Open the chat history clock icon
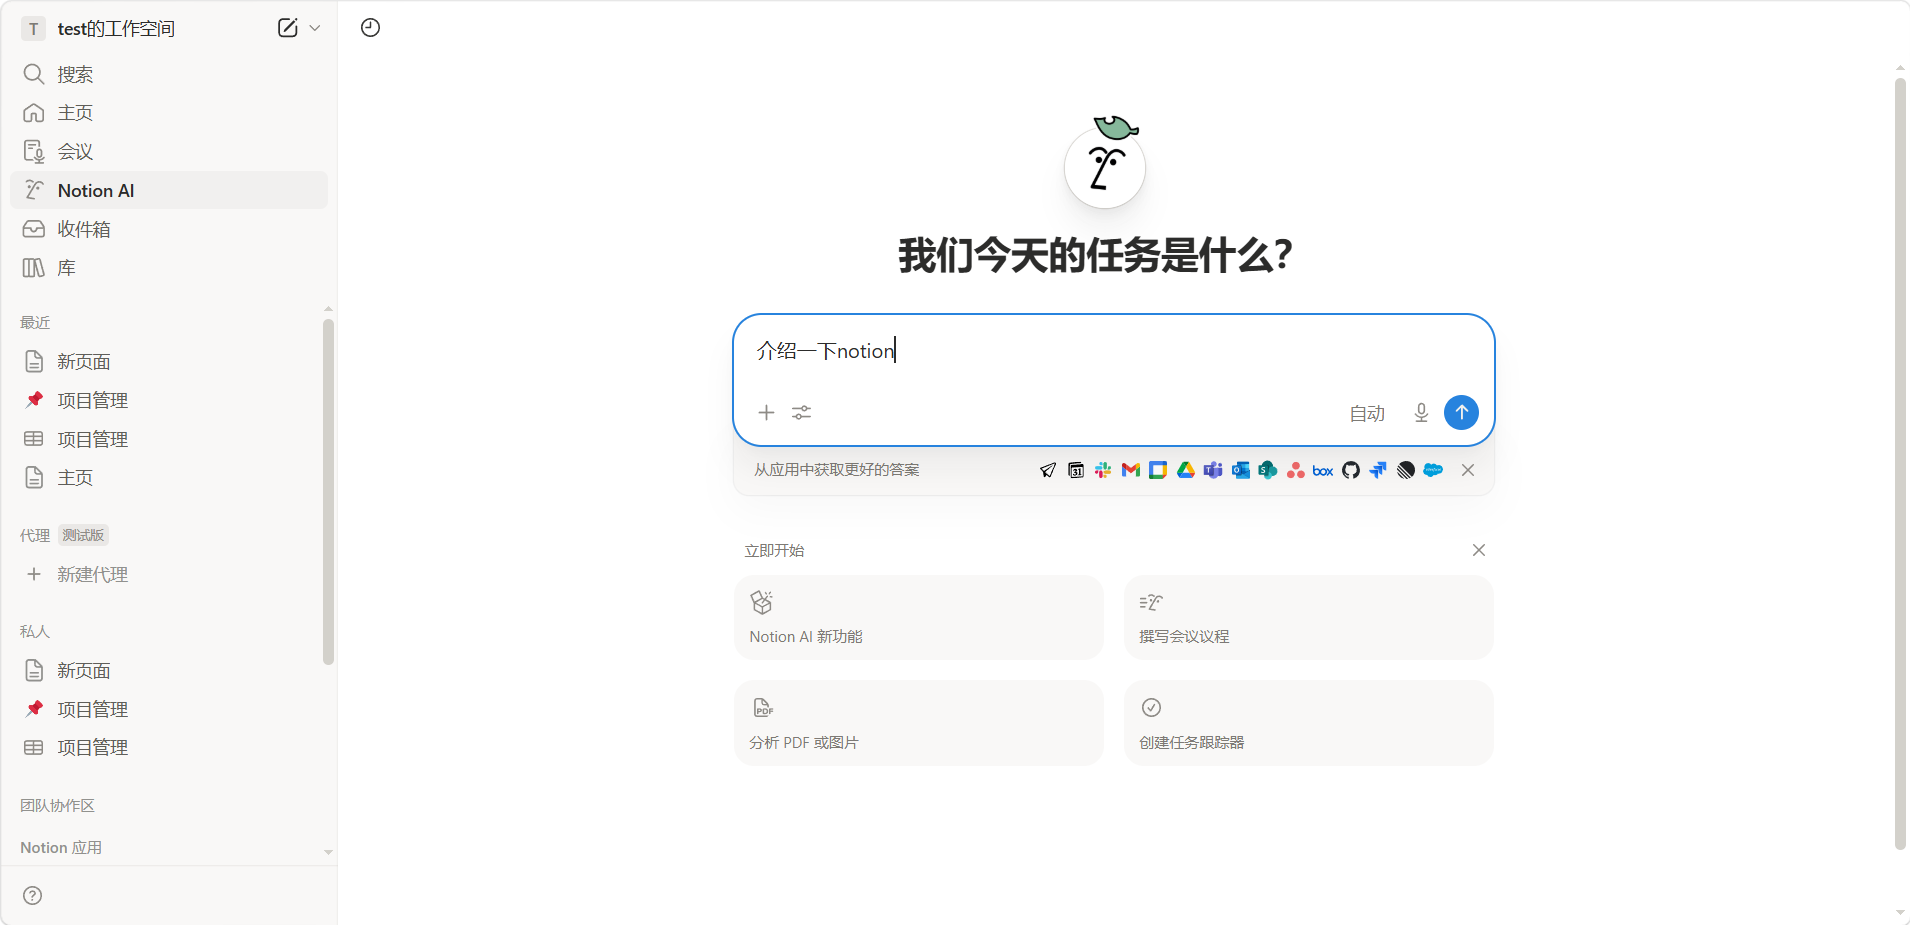This screenshot has width=1910, height=925. coord(370,28)
